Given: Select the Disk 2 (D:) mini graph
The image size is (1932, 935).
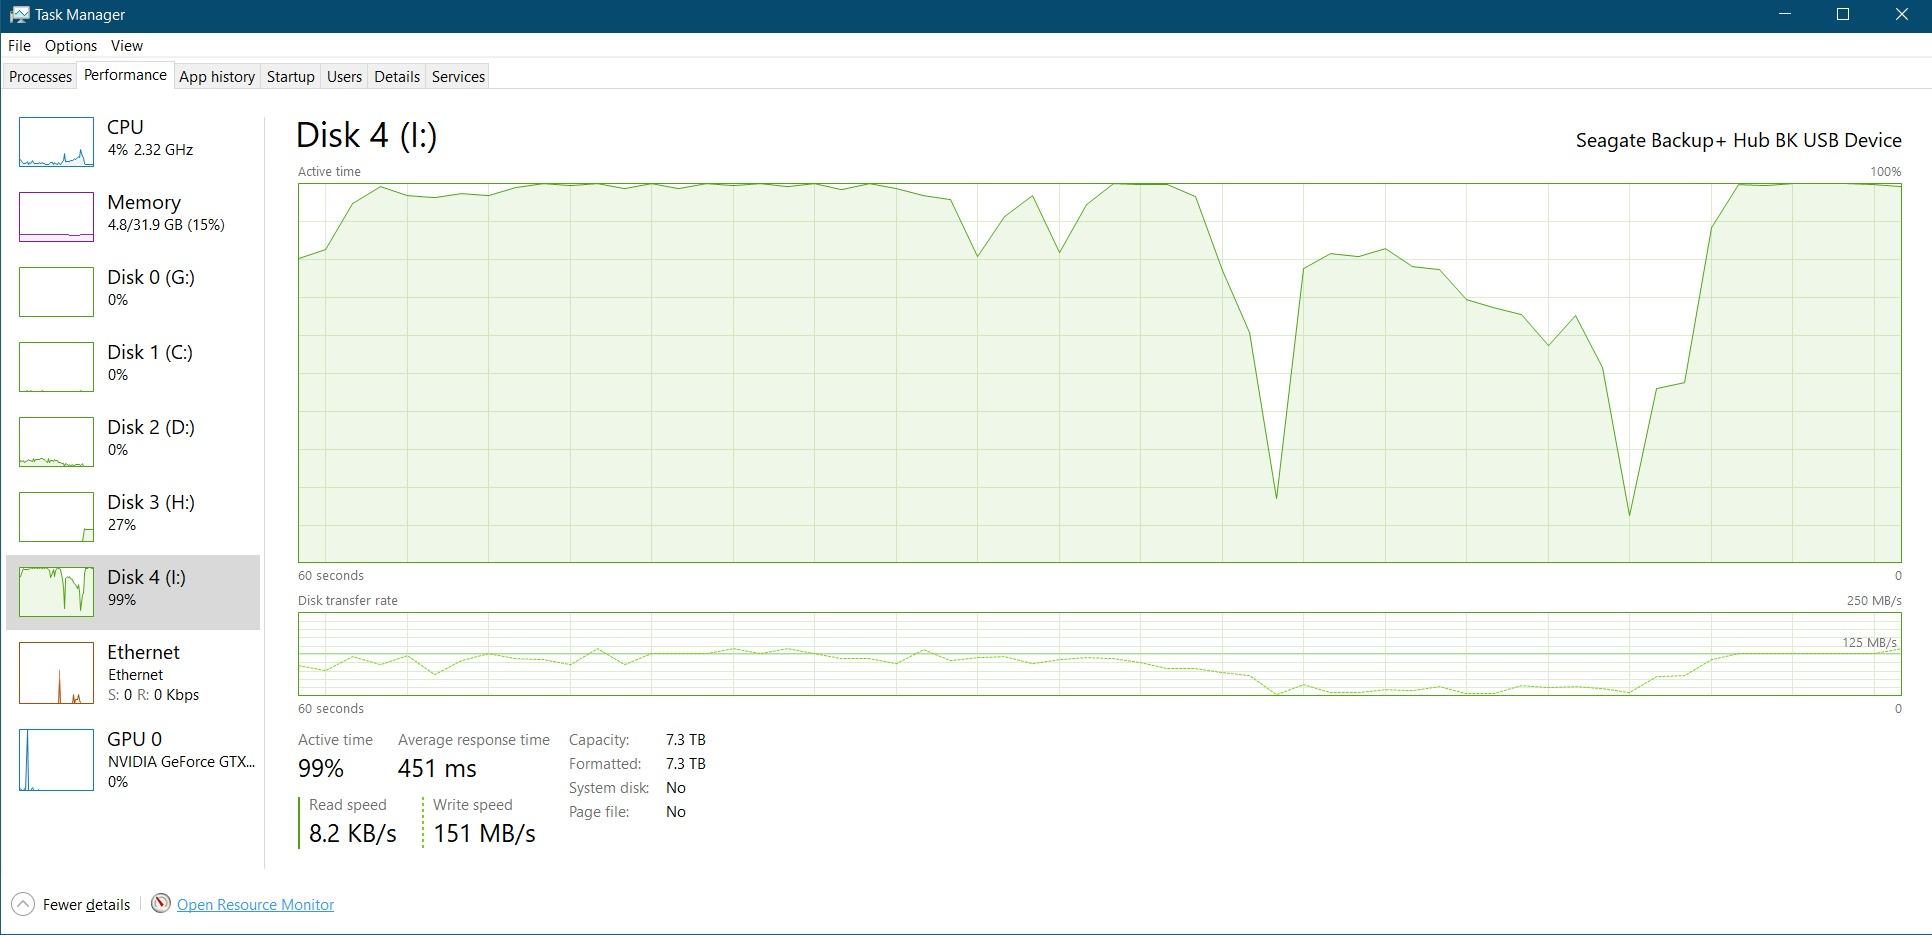Looking at the screenshot, I should 56,441.
